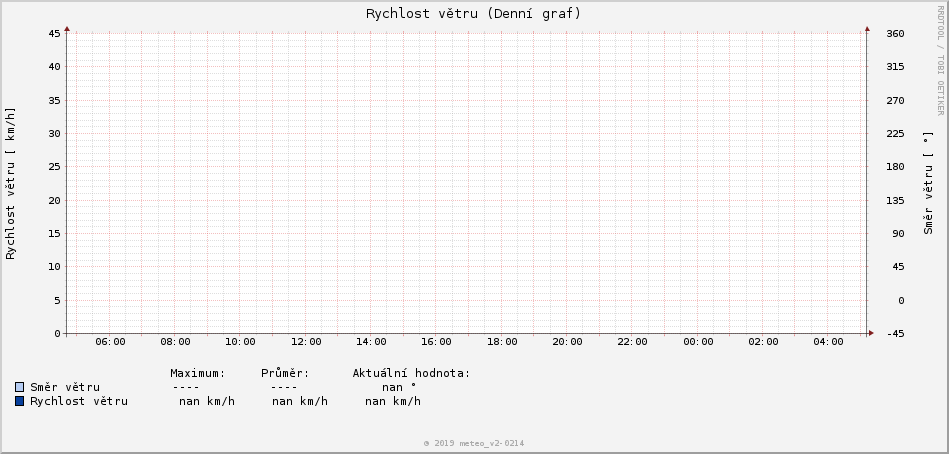
Task: Click the Rychlost větru legend label text
Action: pos(79,401)
